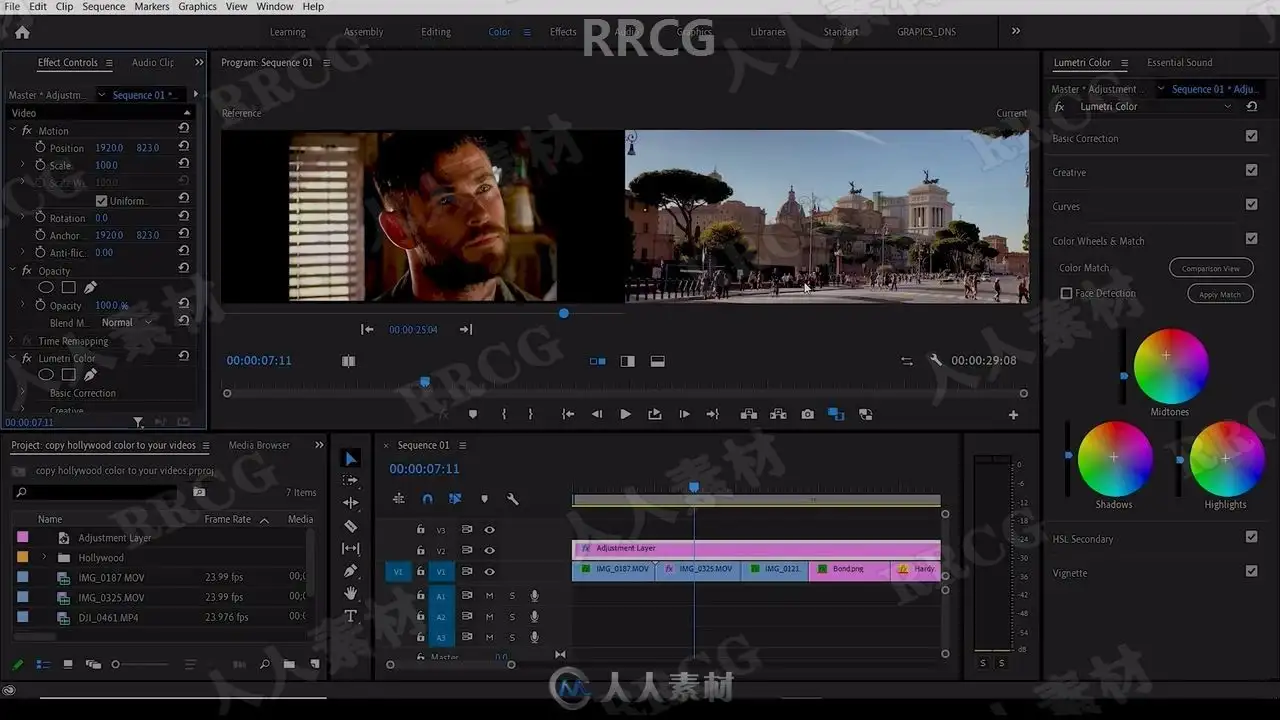Select the Hand tool
This screenshot has height=720, width=1280.
tap(350, 594)
